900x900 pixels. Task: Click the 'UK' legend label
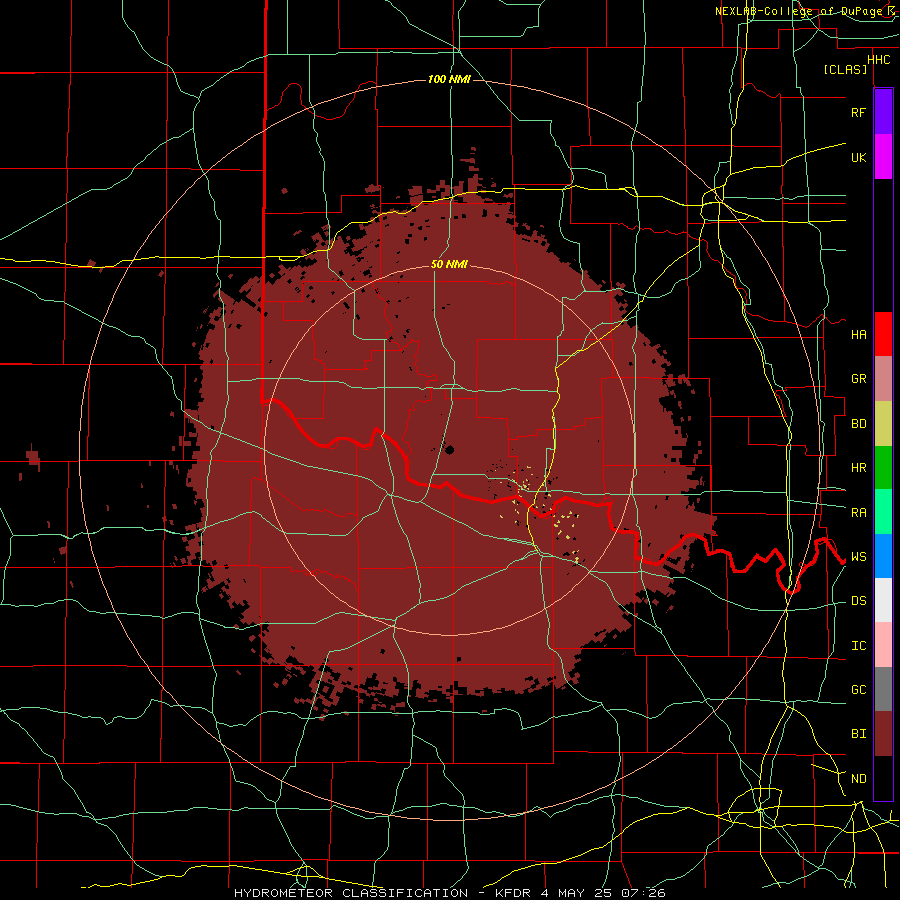[x=859, y=157]
